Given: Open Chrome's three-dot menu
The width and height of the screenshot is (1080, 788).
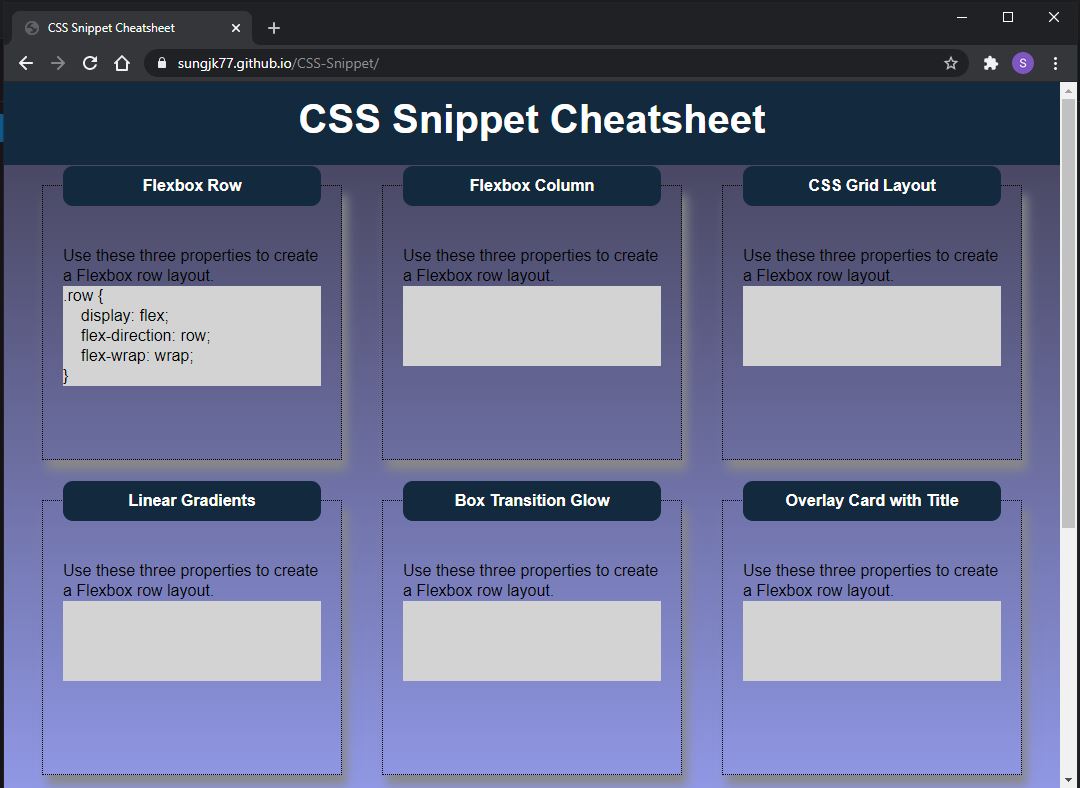Looking at the screenshot, I should point(1055,63).
